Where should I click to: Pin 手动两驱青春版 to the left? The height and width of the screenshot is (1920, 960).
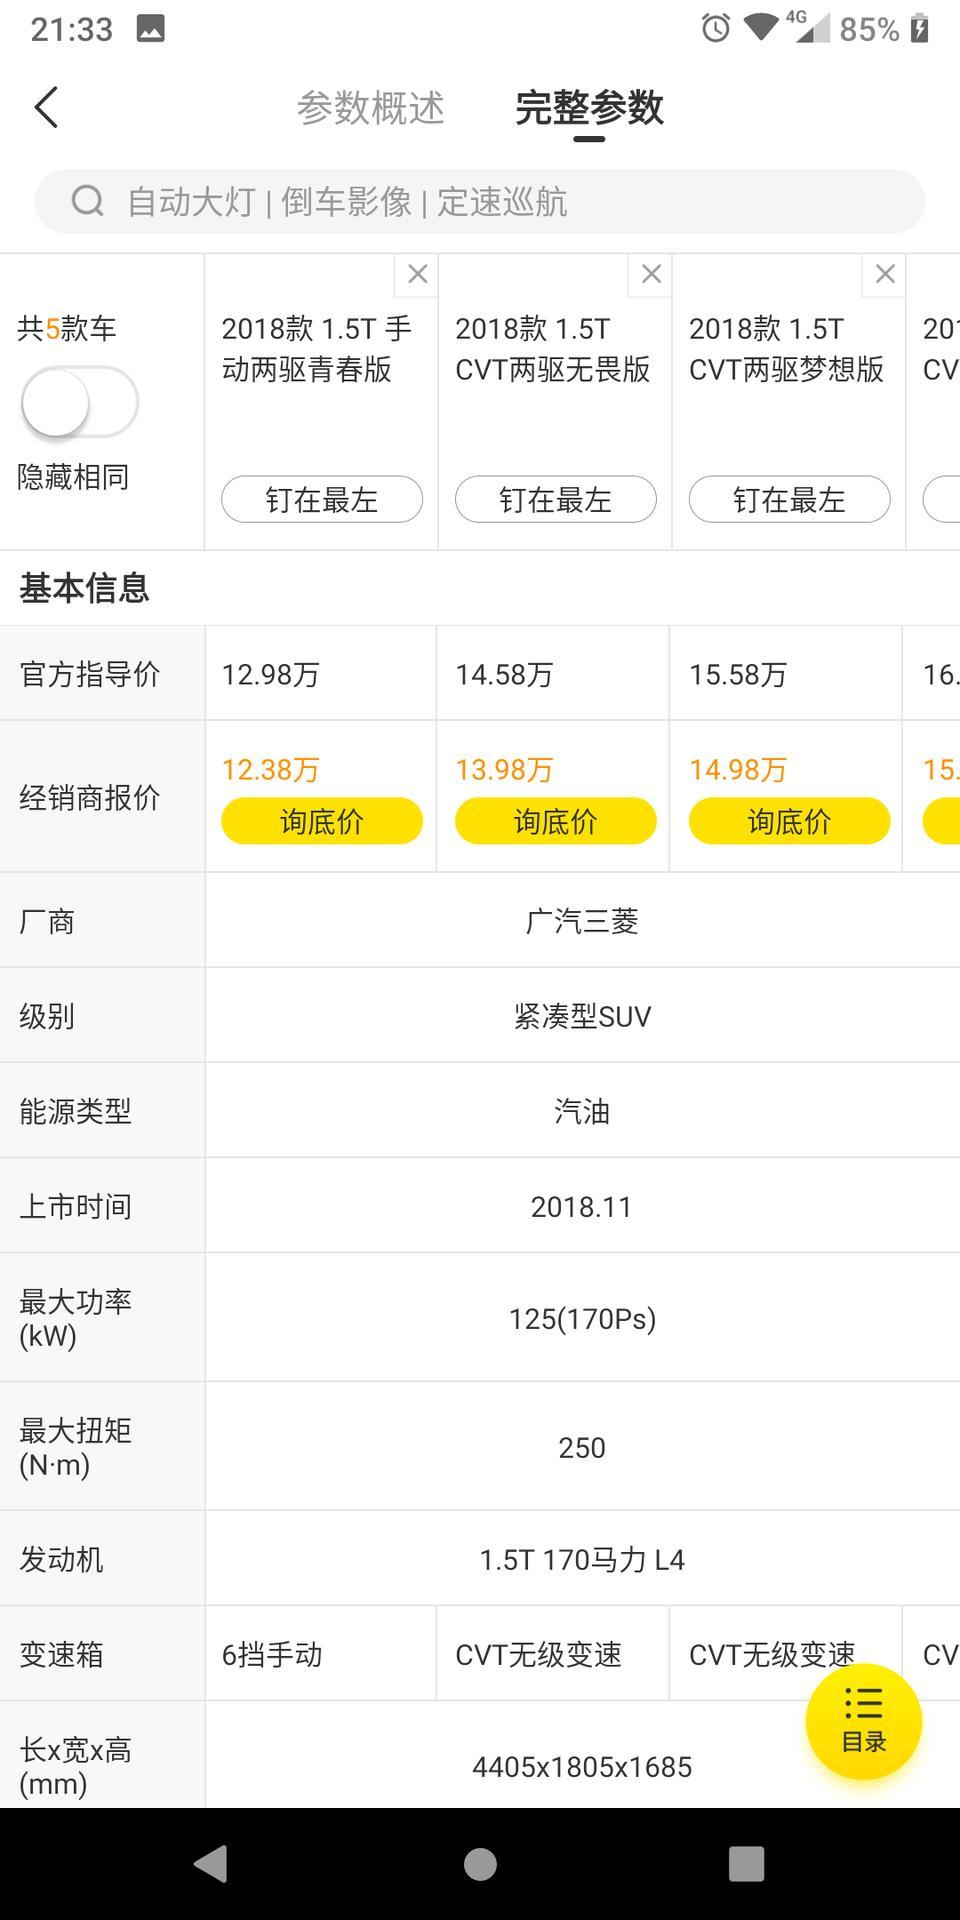coord(322,499)
